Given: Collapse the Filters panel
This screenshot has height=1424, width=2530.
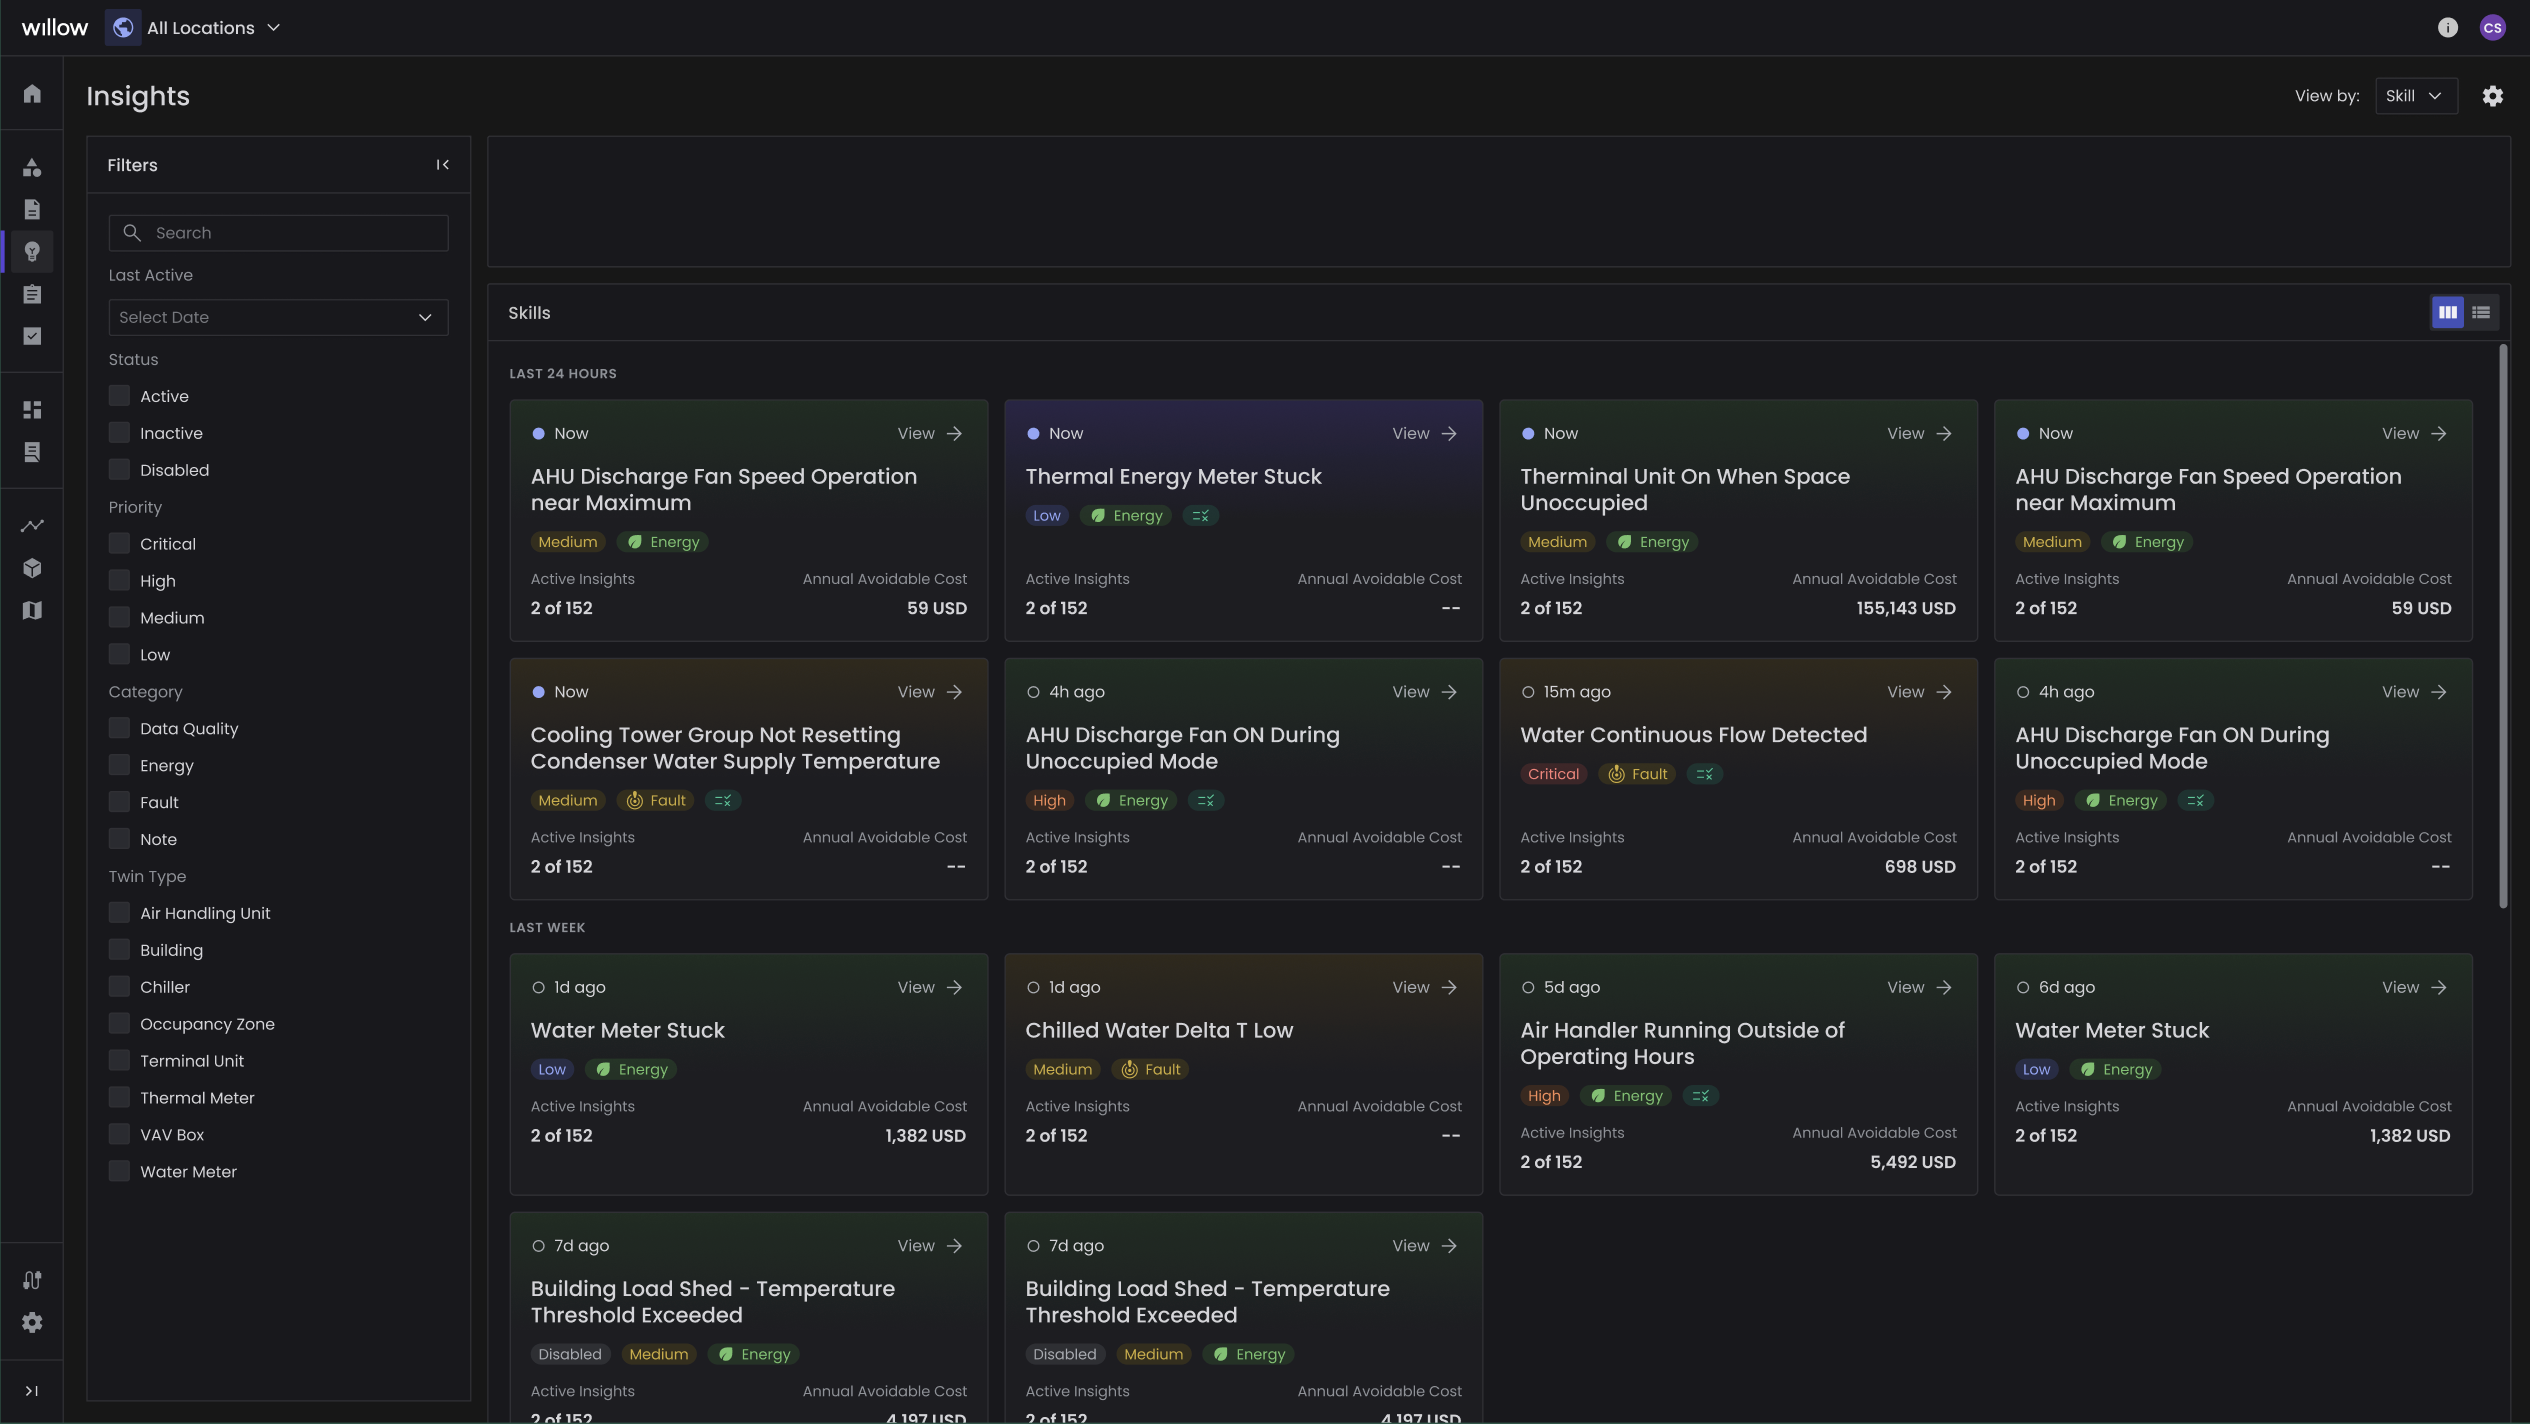Looking at the screenshot, I should pyautogui.click(x=443, y=164).
